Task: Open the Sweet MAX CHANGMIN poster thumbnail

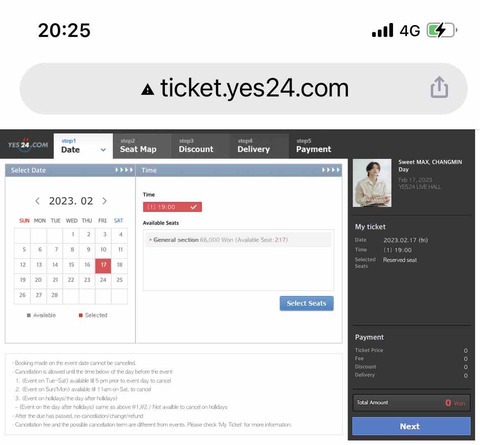Action: [372, 183]
